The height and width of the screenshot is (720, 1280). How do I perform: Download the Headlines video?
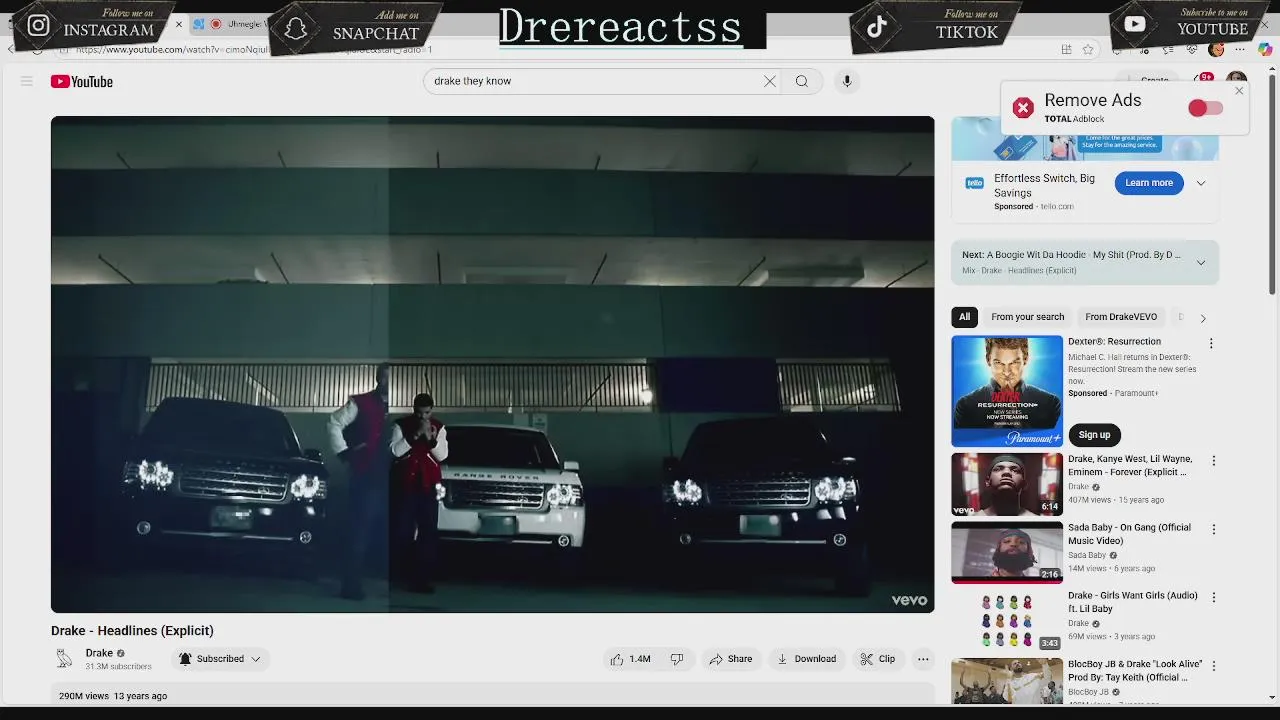(x=807, y=659)
